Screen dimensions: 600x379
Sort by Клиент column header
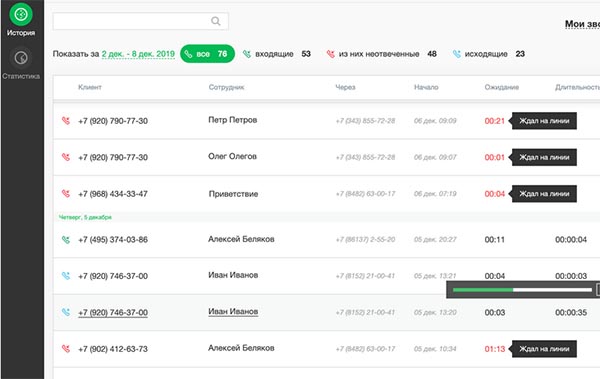pyautogui.click(x=90, y=87)
